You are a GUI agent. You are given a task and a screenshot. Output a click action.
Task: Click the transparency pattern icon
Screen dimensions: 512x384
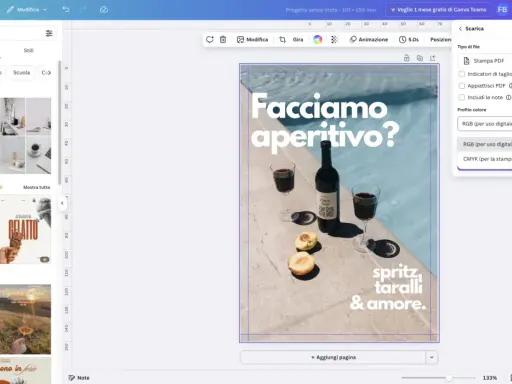click(334, 39)
